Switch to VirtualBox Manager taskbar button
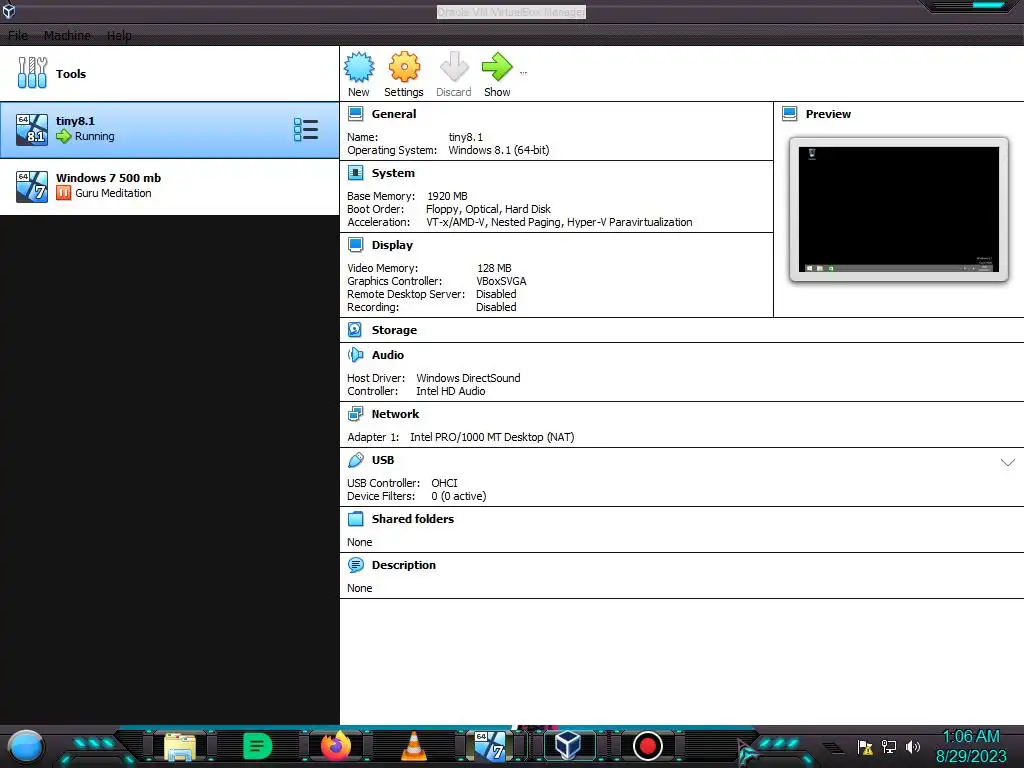Image resolution: width=1024 pixels, height=768 pixels. (568, 746)
